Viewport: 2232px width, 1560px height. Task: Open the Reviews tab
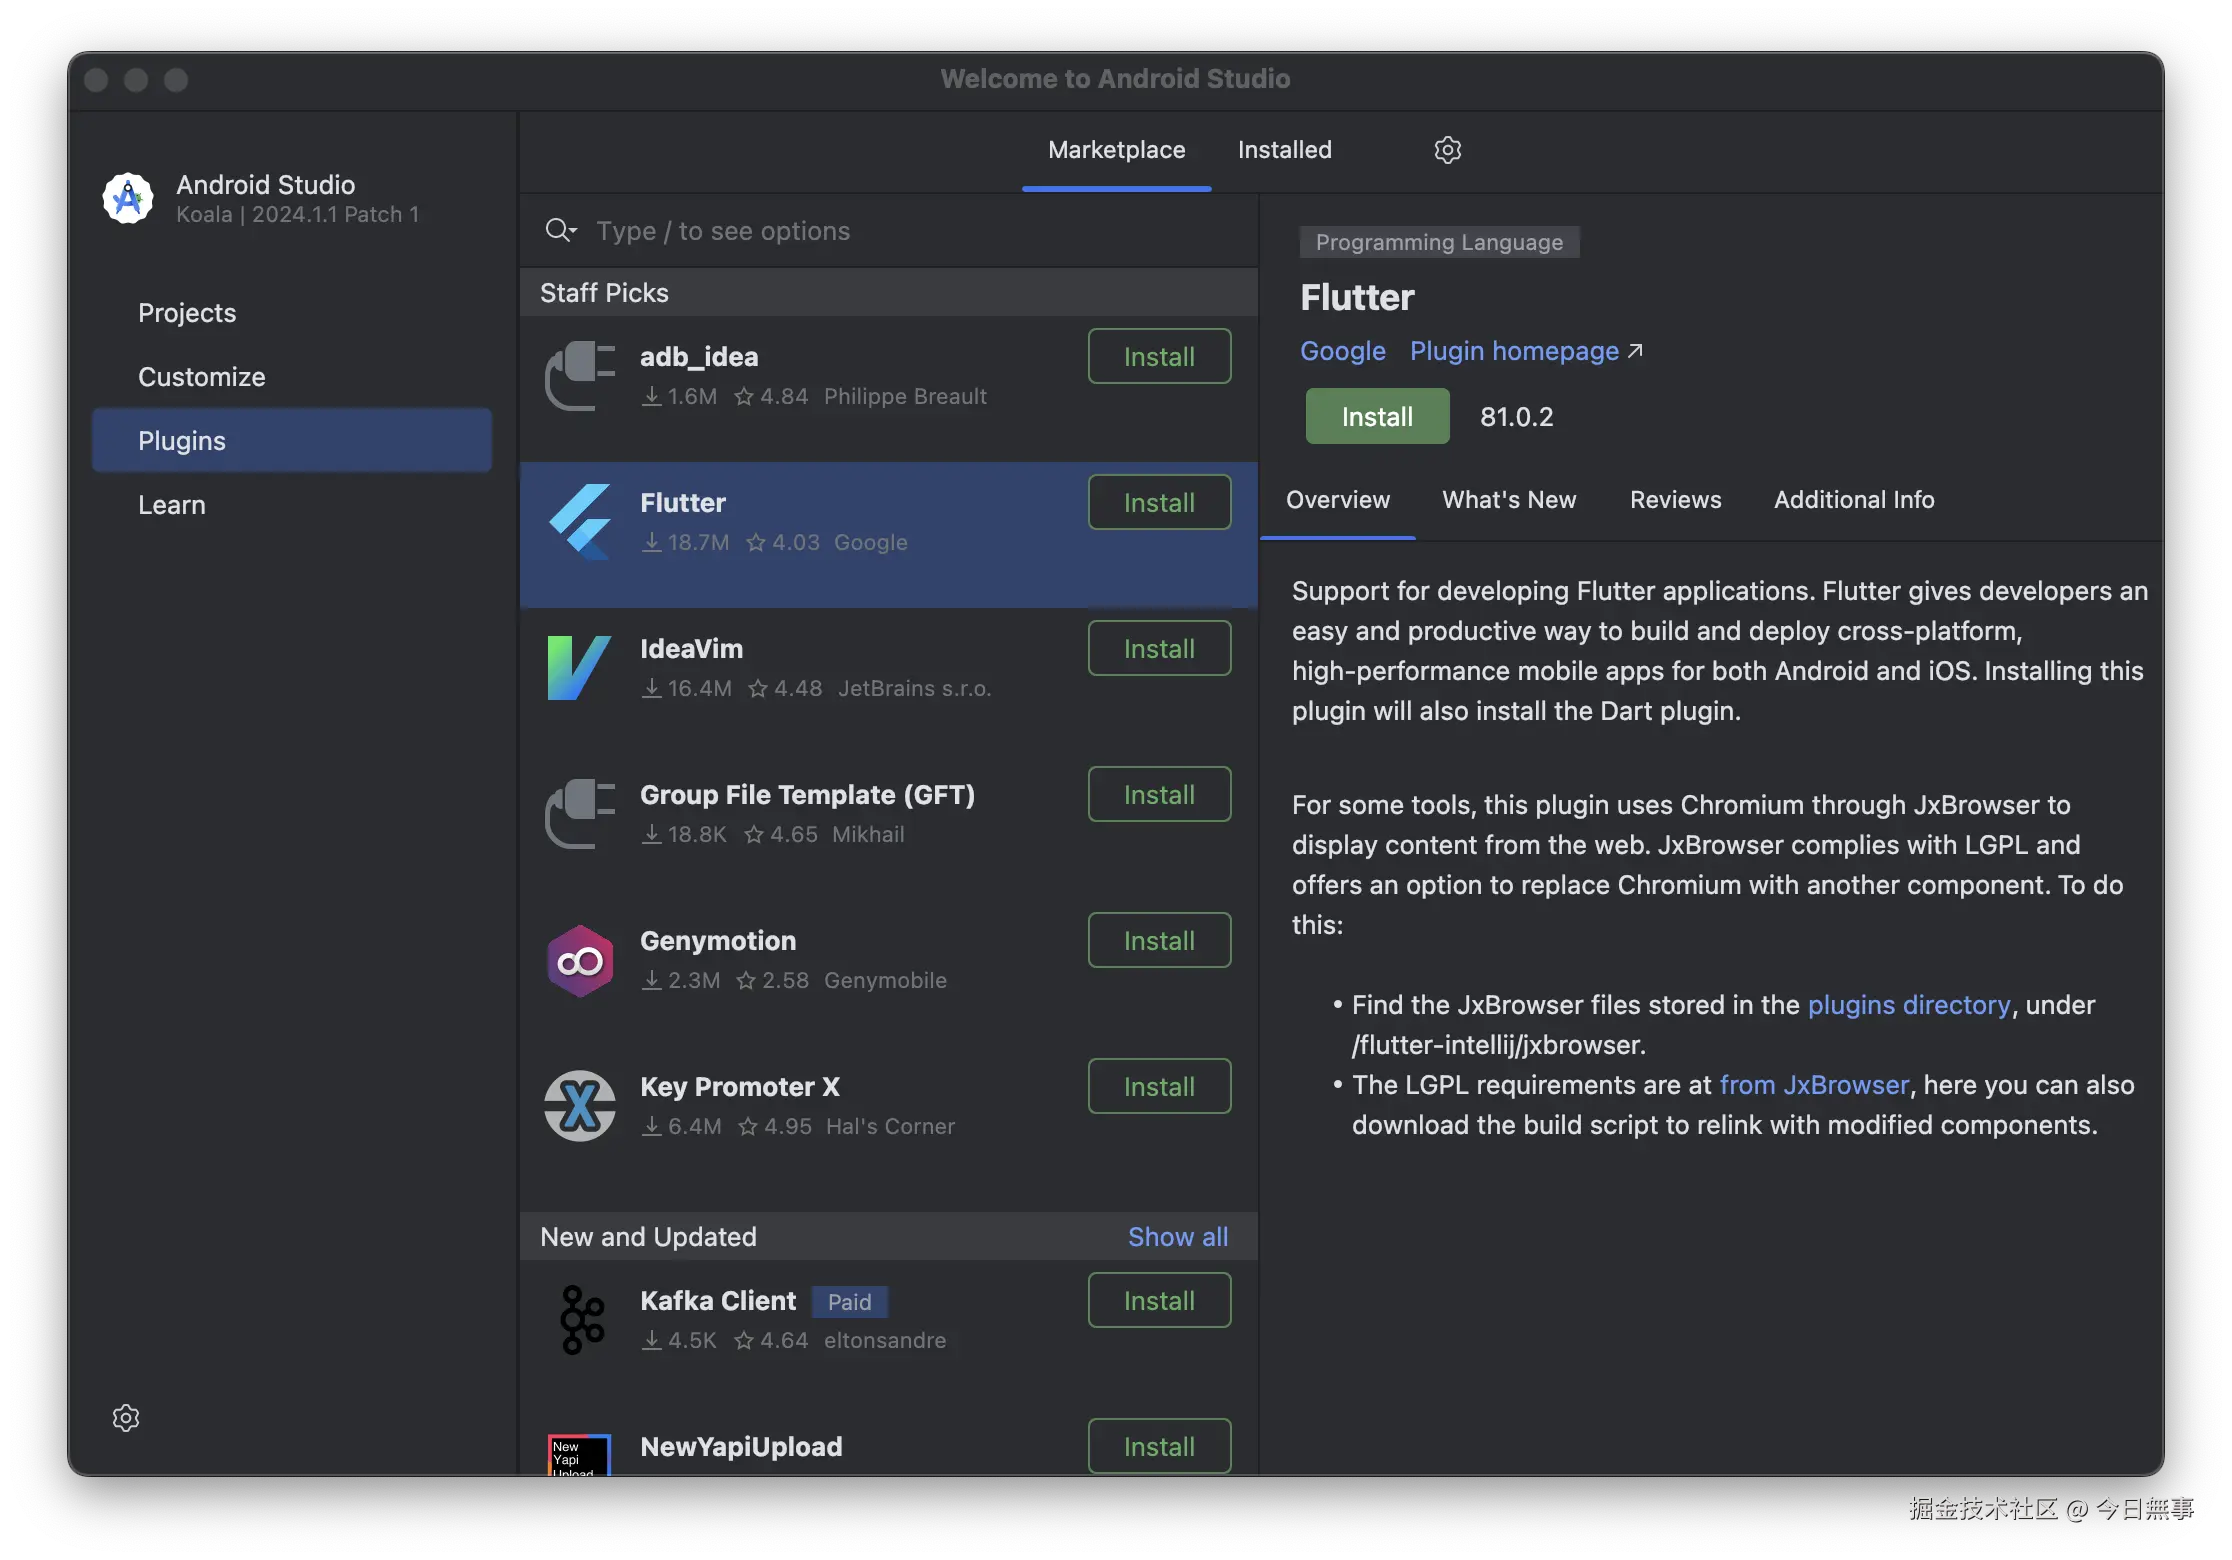pyautogui.click(x=1675, y=500)
